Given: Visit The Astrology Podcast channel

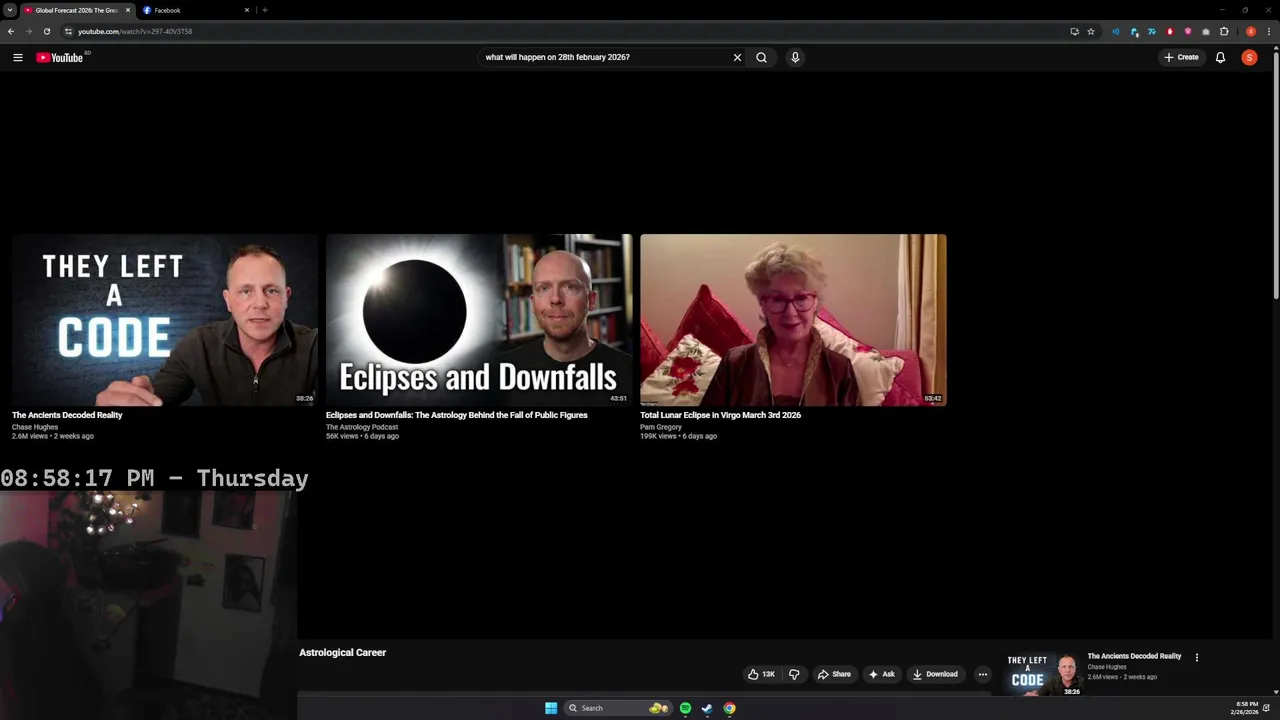Looking at the screenshot, I should coord(362,427).
